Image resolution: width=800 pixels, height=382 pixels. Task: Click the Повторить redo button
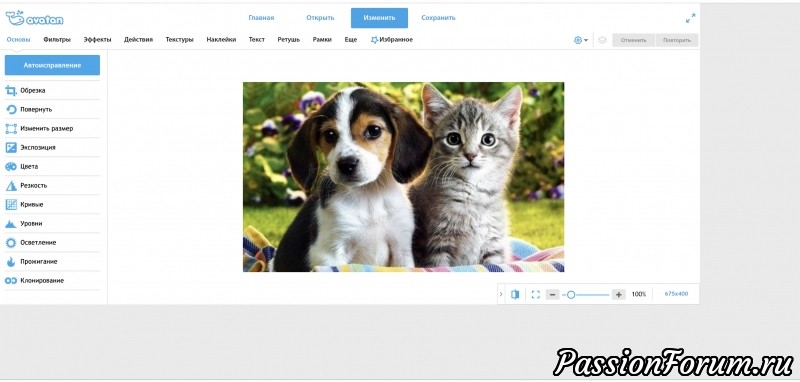[x=677, y=40]
